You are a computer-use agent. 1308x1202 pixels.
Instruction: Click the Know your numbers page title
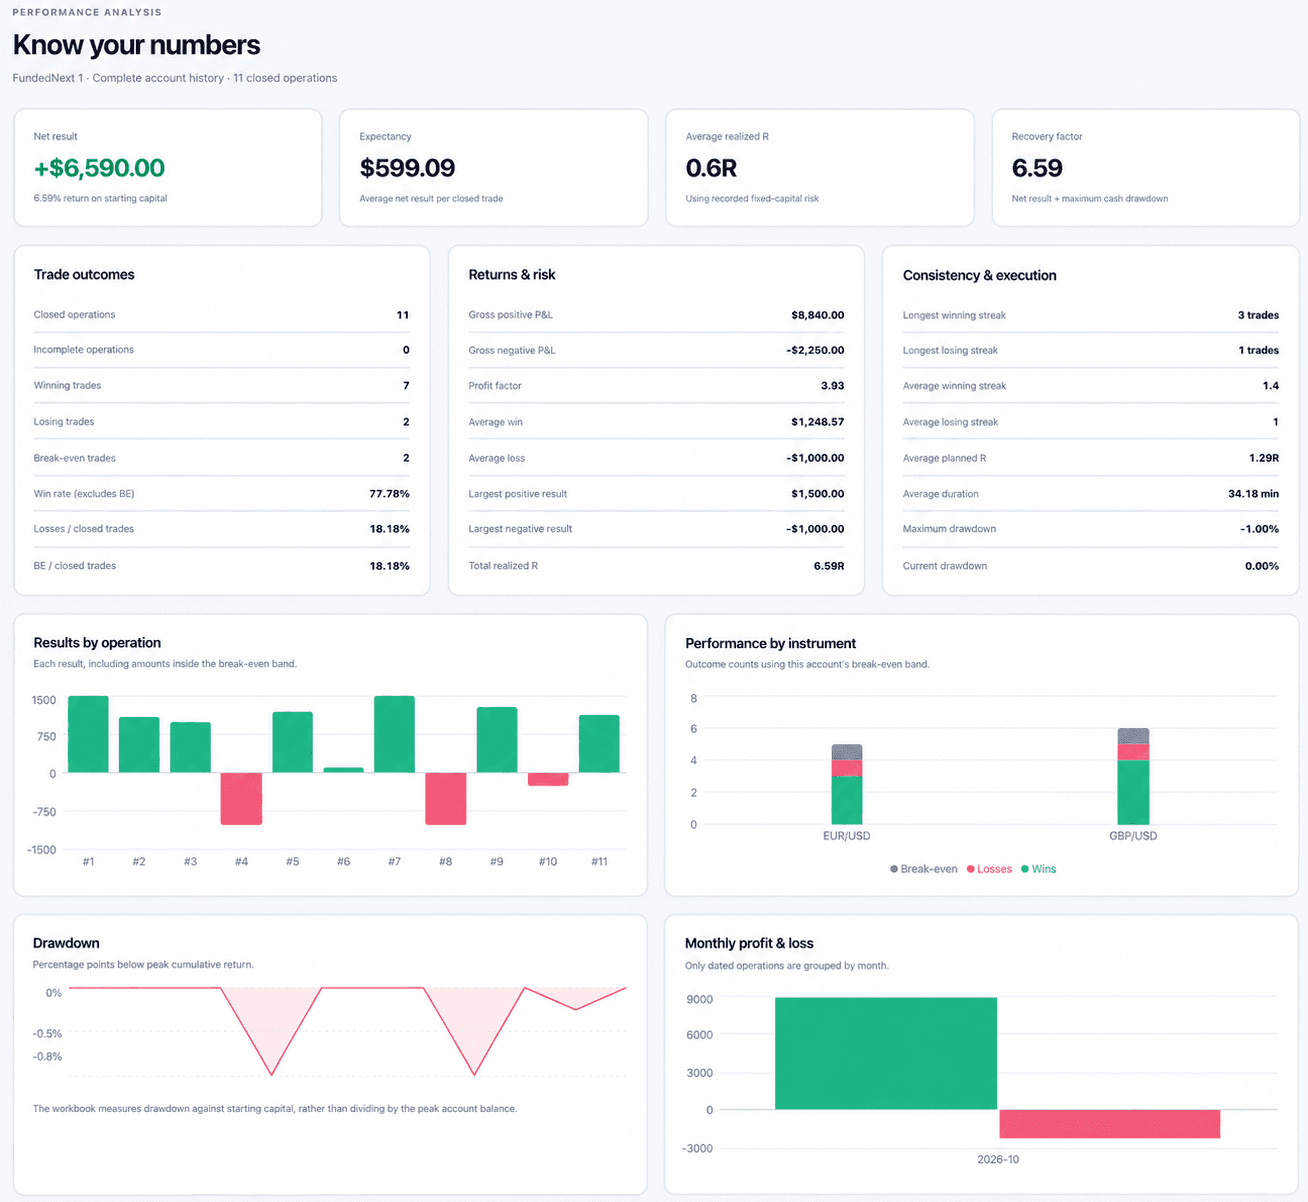[137, 45]
